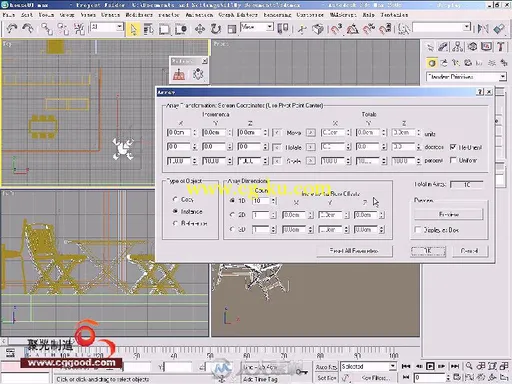Click the Mirror tool icon
This screenshot has height=384, width=512.
pos(482,29)
